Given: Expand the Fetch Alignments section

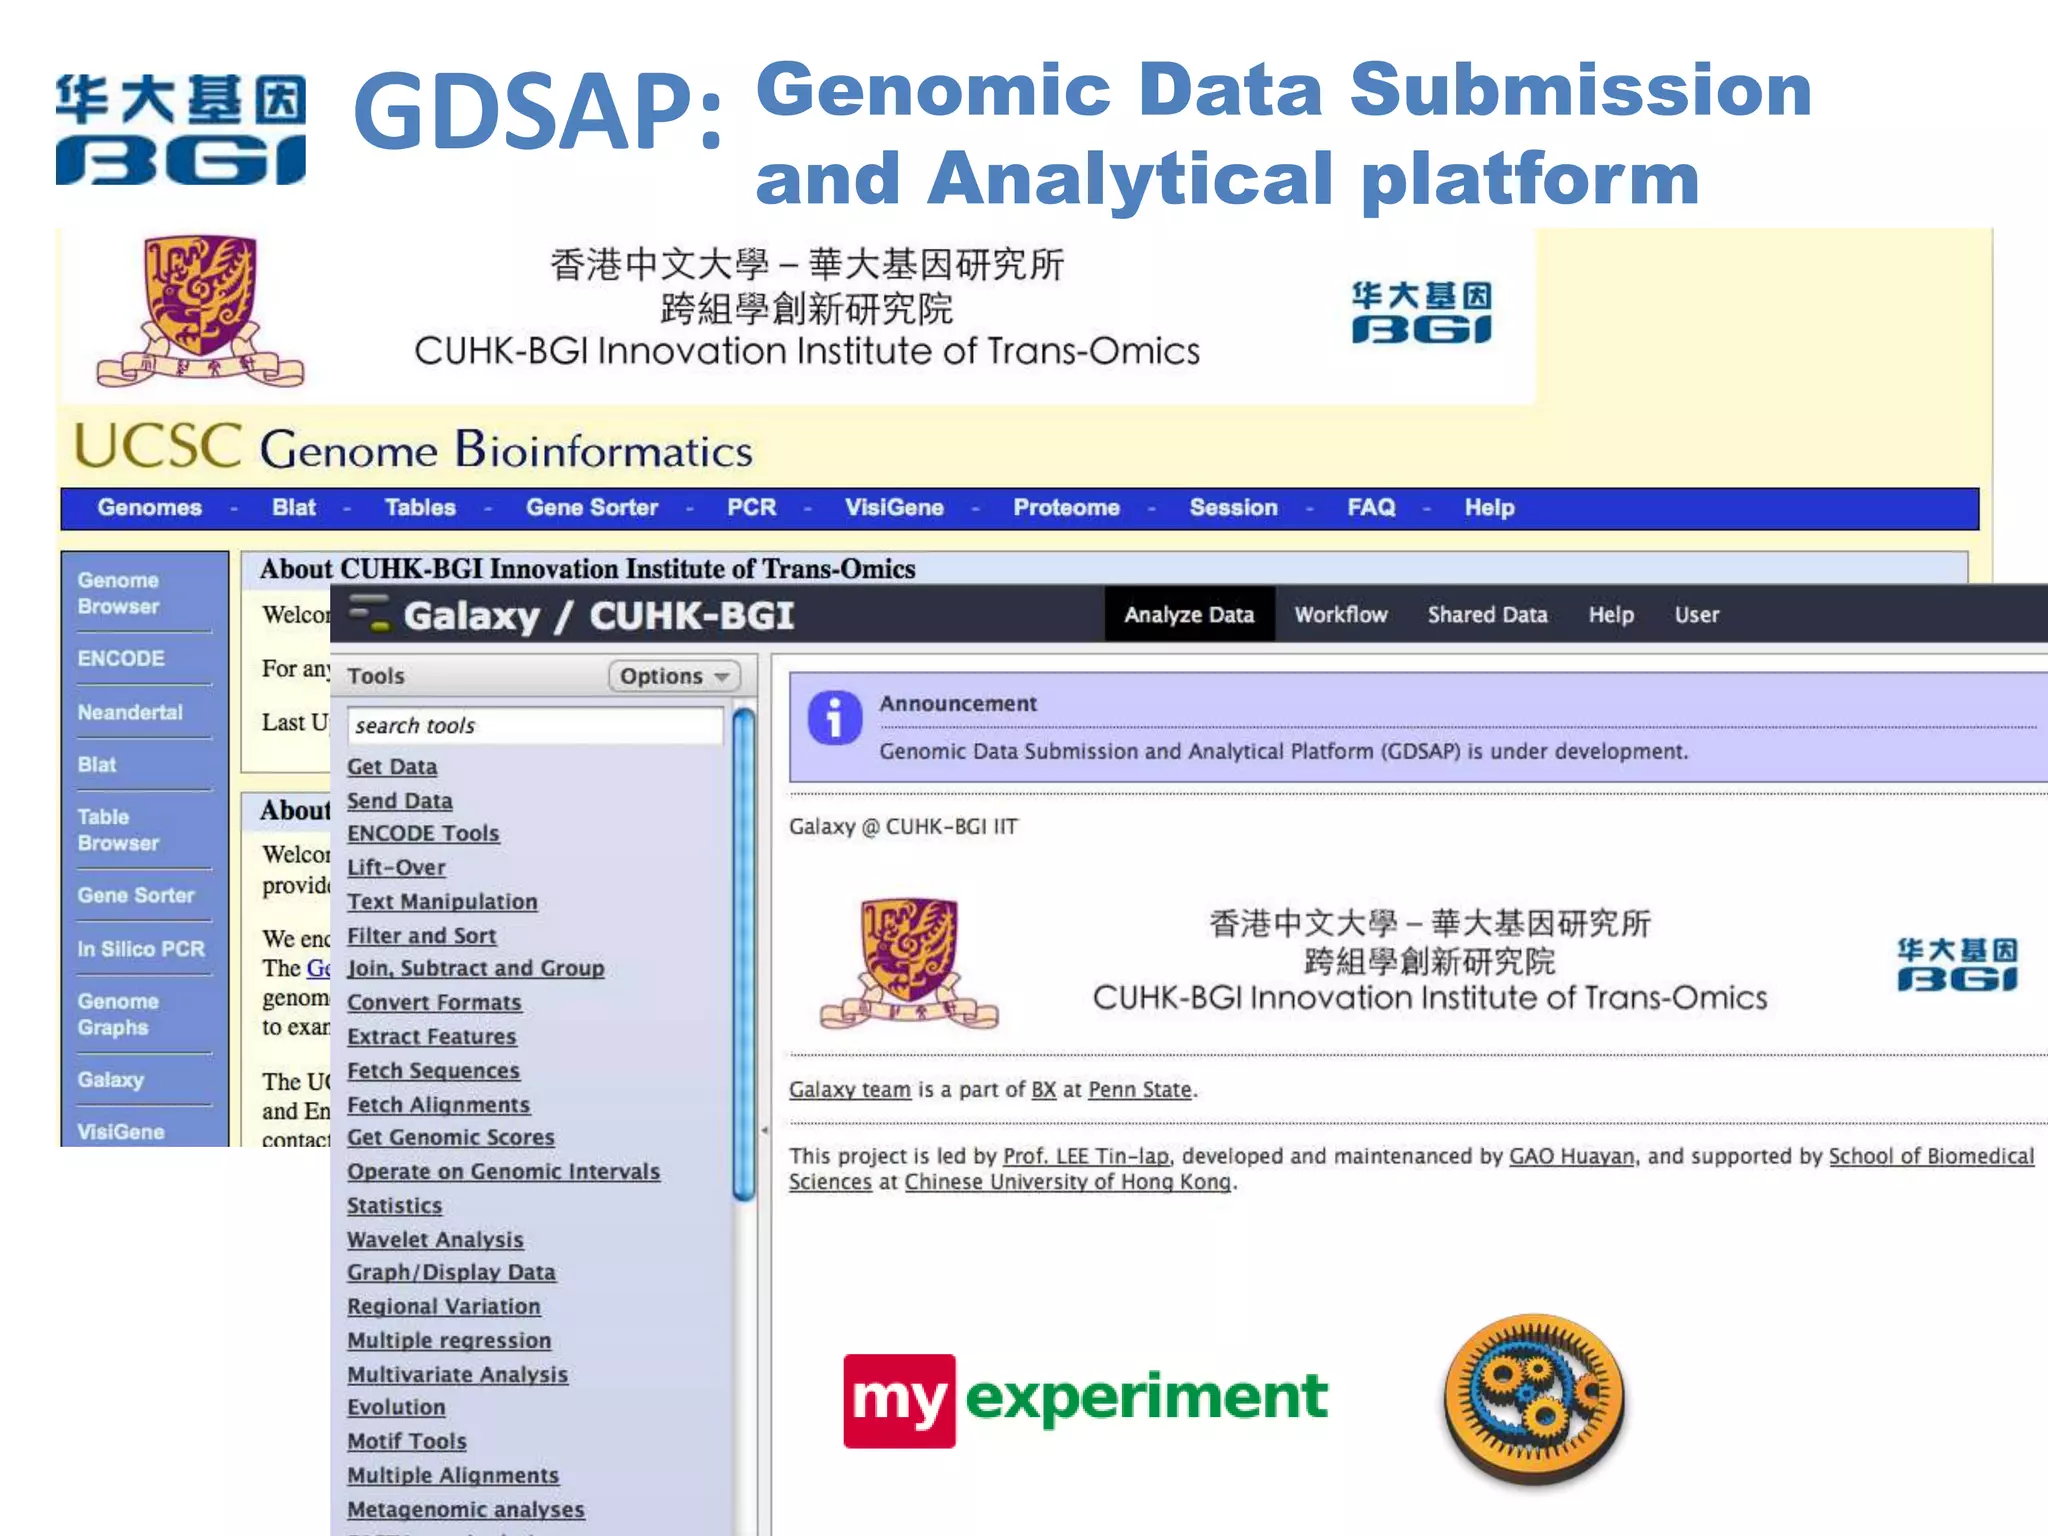Looking at the screenshot, I should pos(438,1105).
